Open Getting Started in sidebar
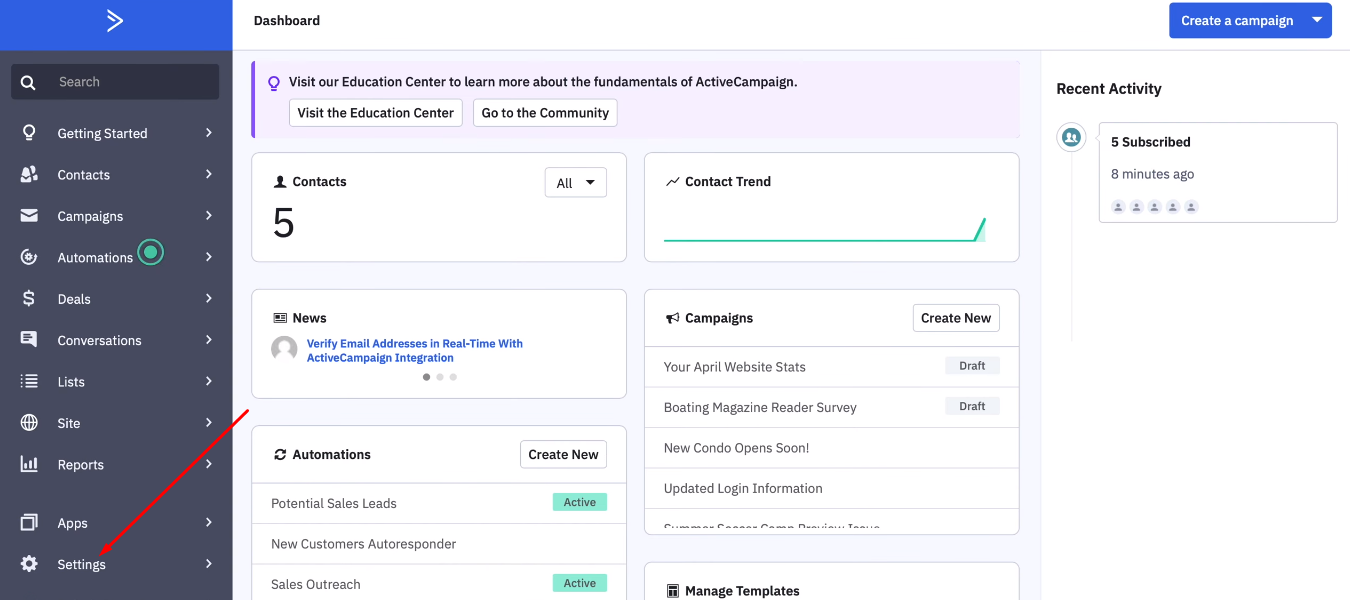 pos(116,133)
